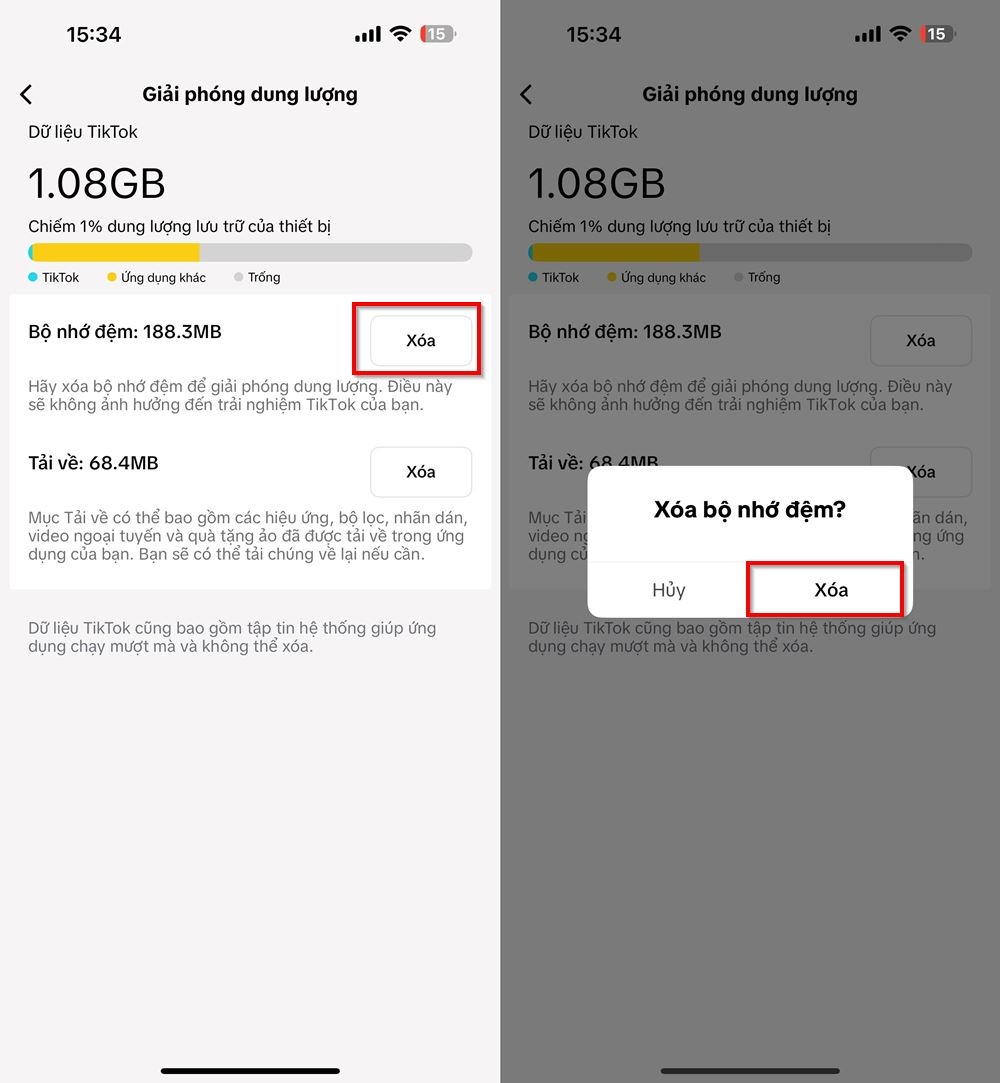Tap battery indicator on left phone screen
The image size is (1000, 1083).
point(437,34)
